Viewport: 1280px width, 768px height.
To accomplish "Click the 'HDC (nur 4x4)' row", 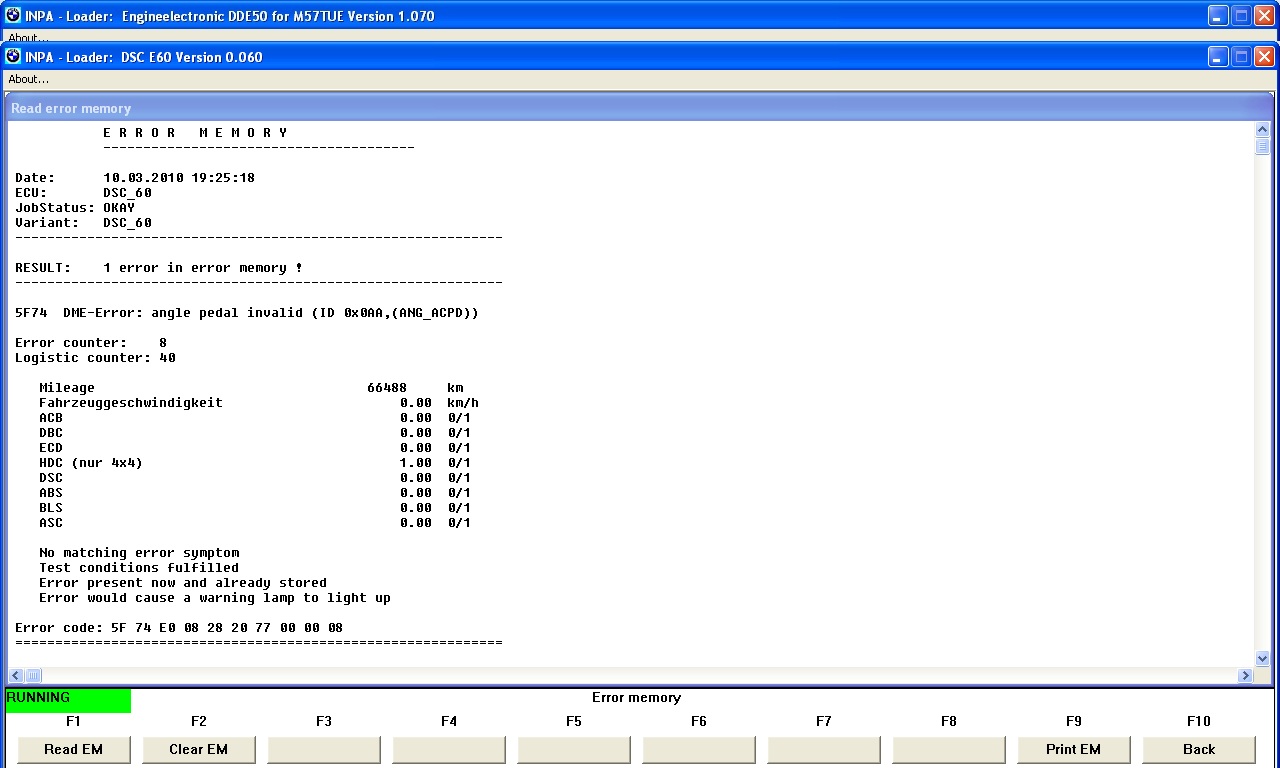I will 255,463.
